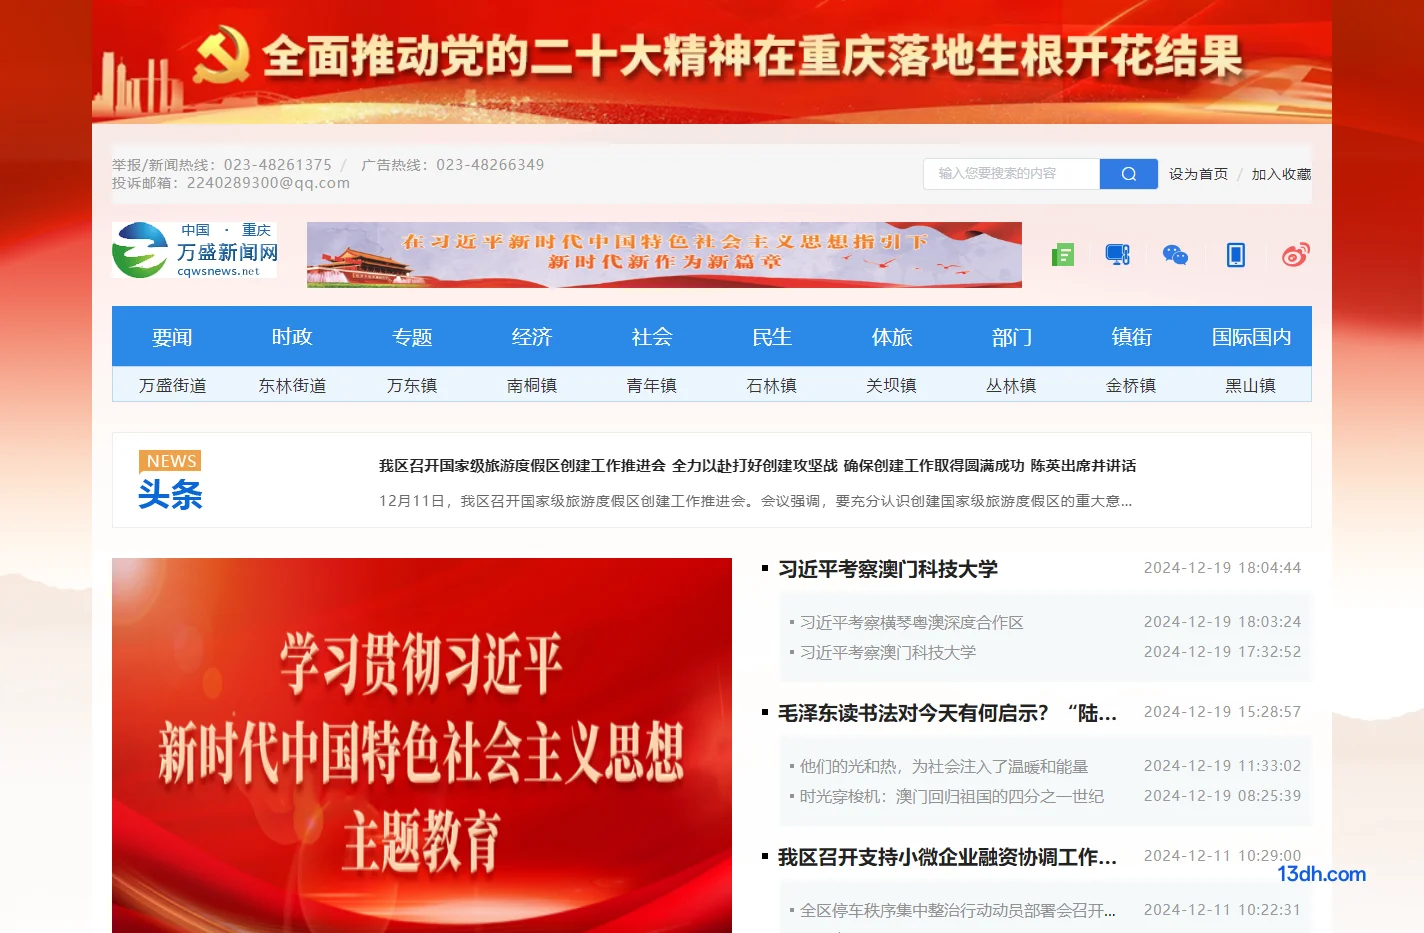Open article 我区召开支持小微企业融资协调工作

pyautogui.click(x=947, y=857)
